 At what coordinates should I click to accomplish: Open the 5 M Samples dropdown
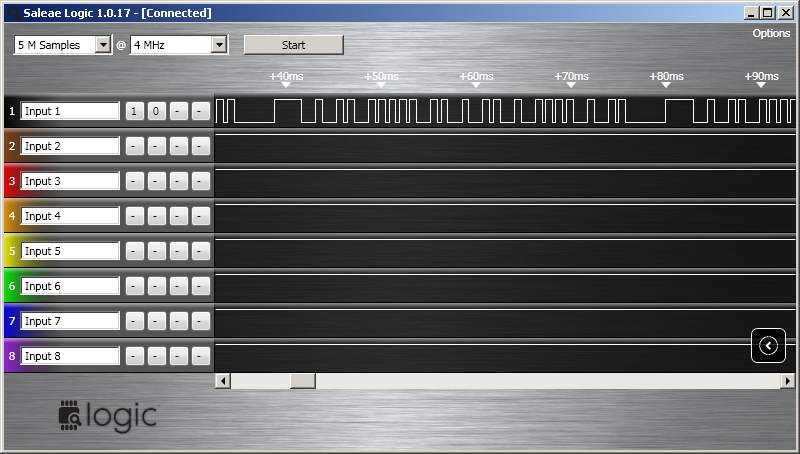coord(63,45)
